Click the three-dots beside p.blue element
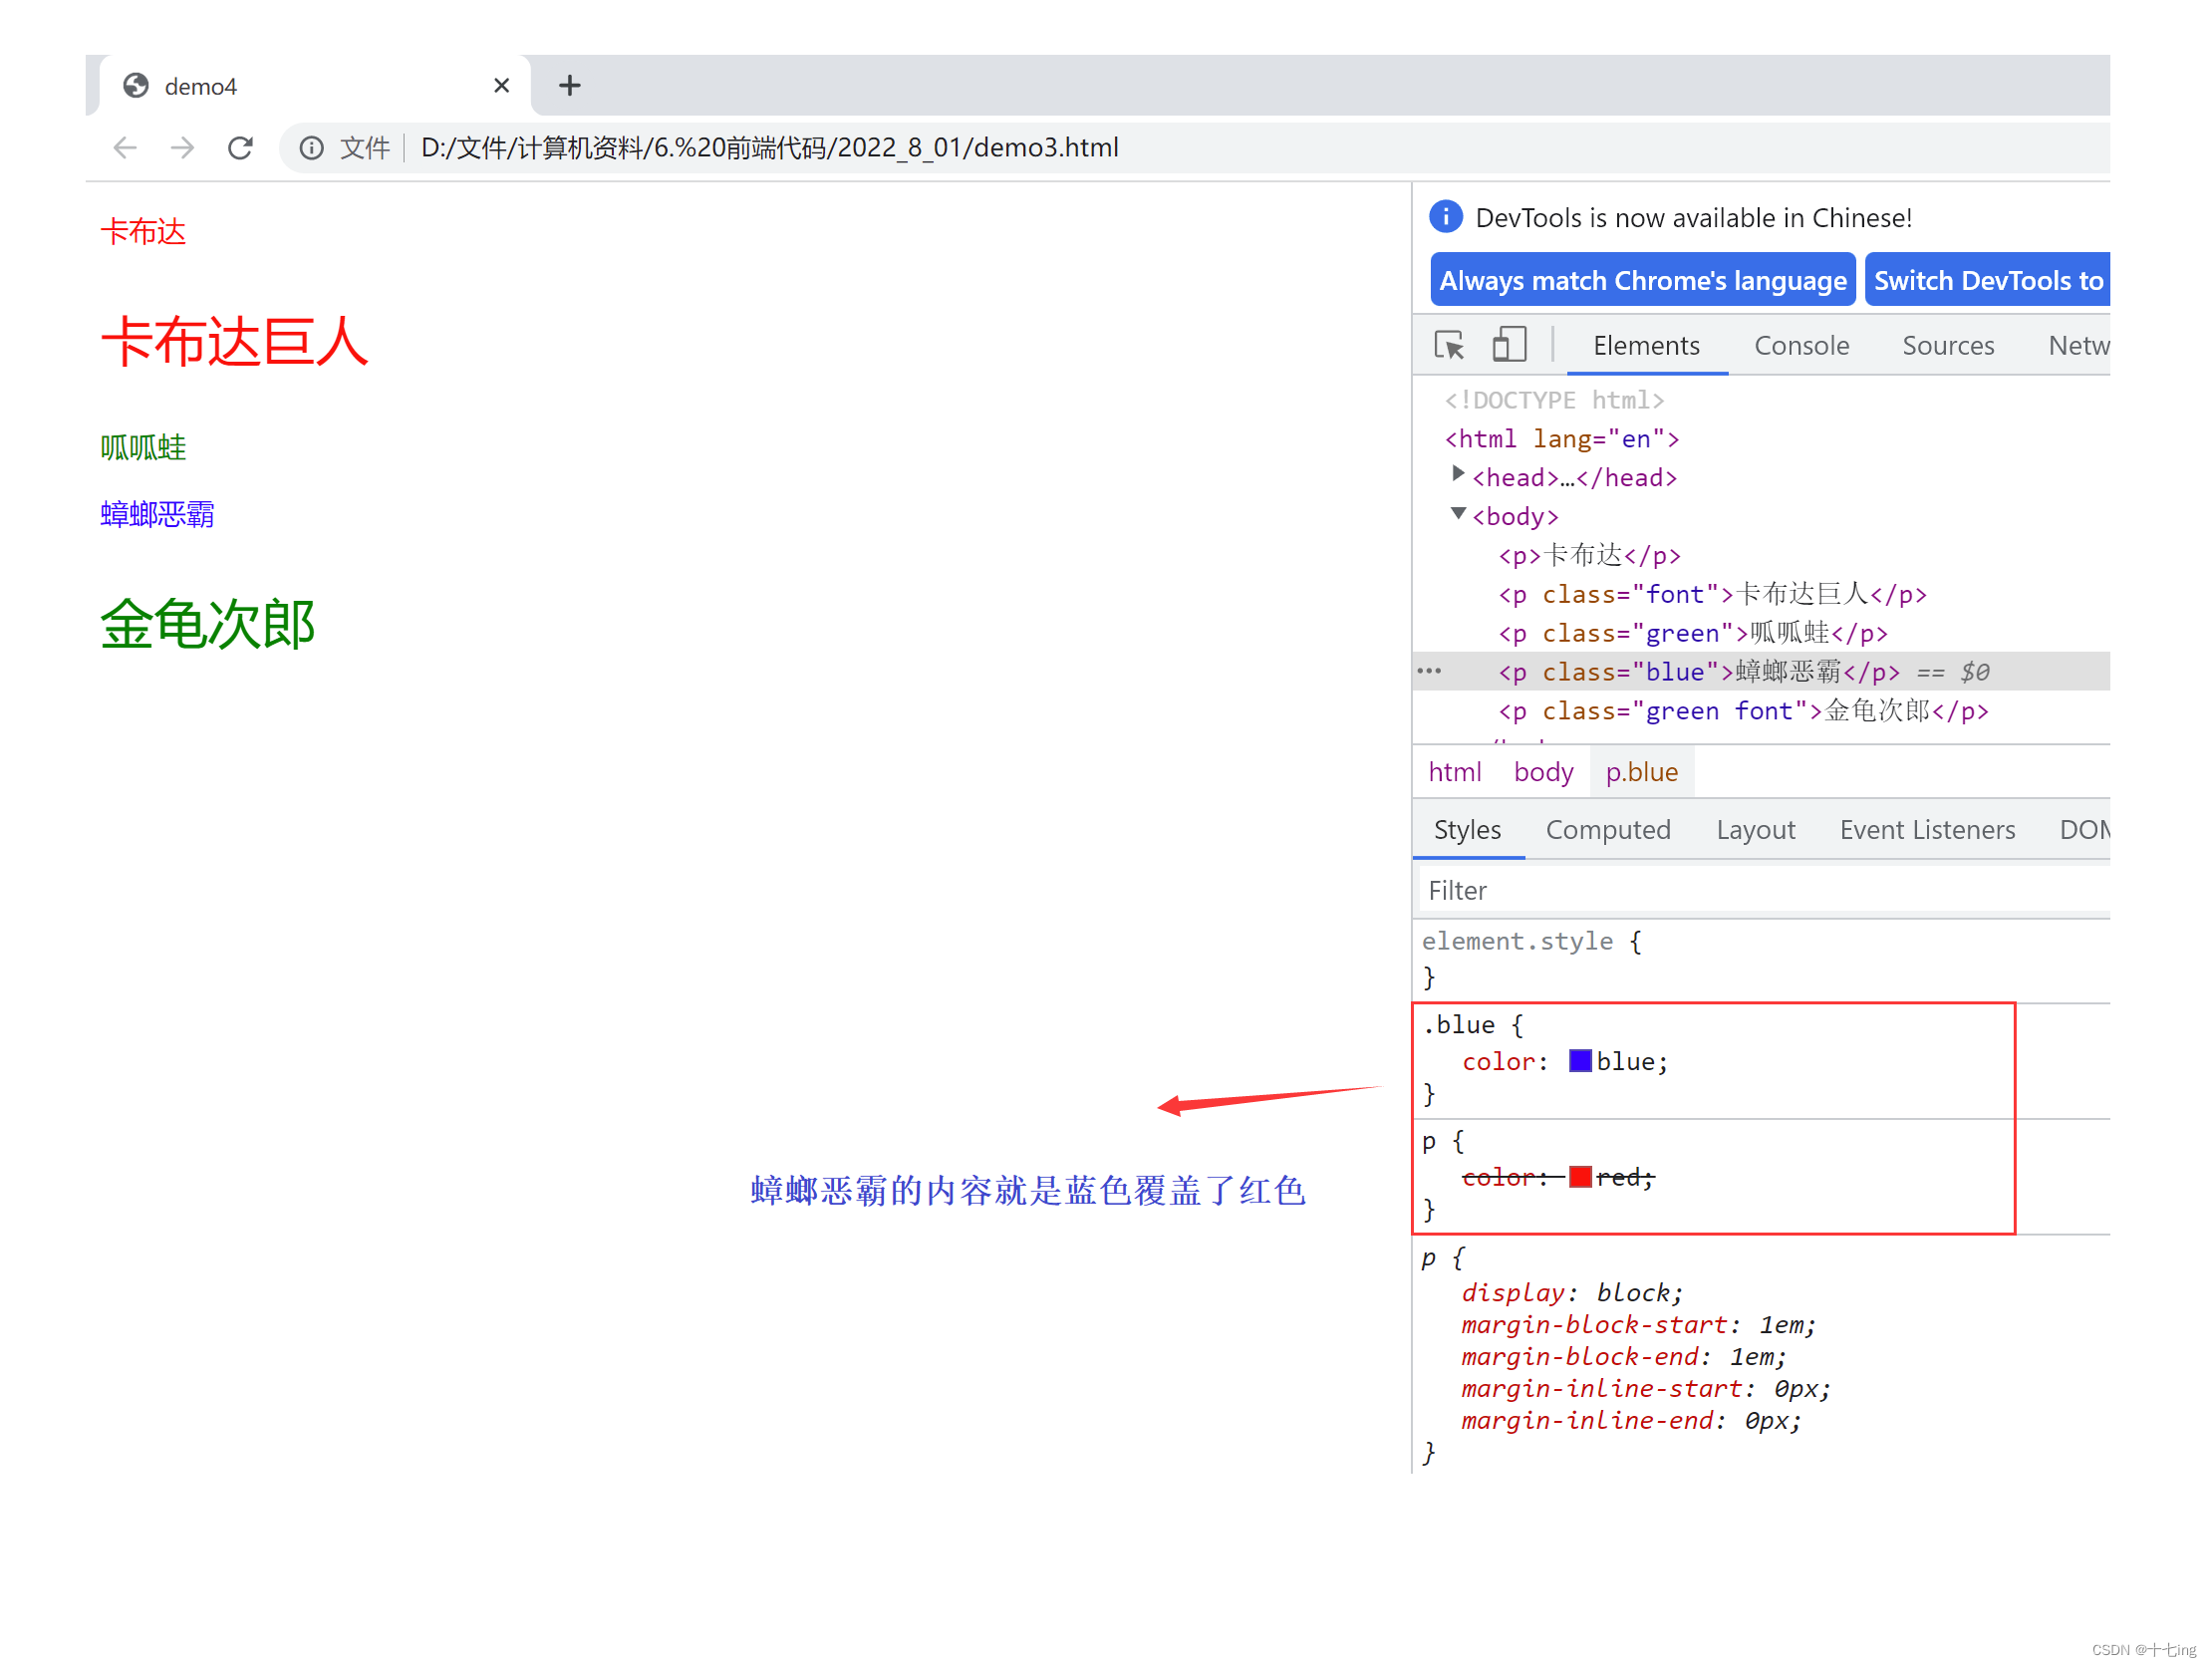Screen dimensions: 2212x1667 point(1430,672)
